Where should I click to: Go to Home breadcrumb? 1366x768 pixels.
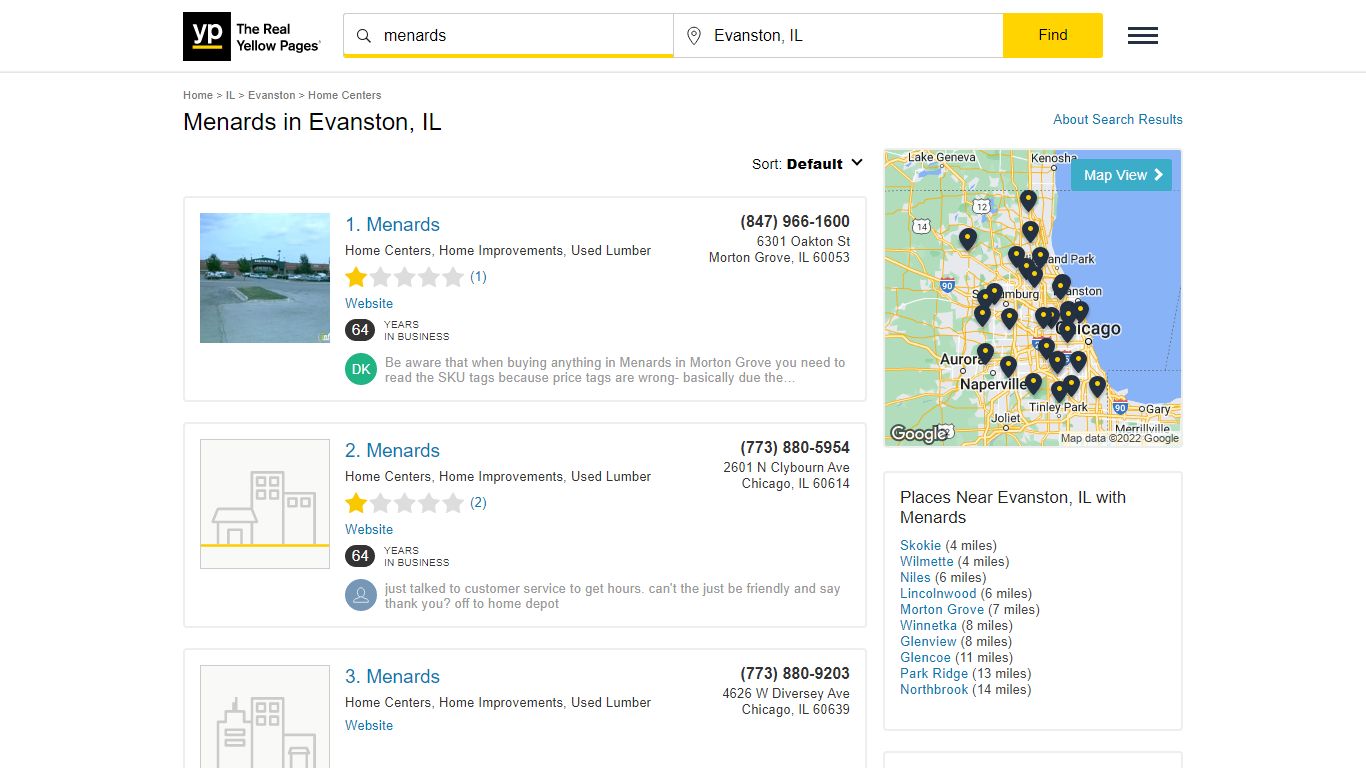(x=198, y=95)
